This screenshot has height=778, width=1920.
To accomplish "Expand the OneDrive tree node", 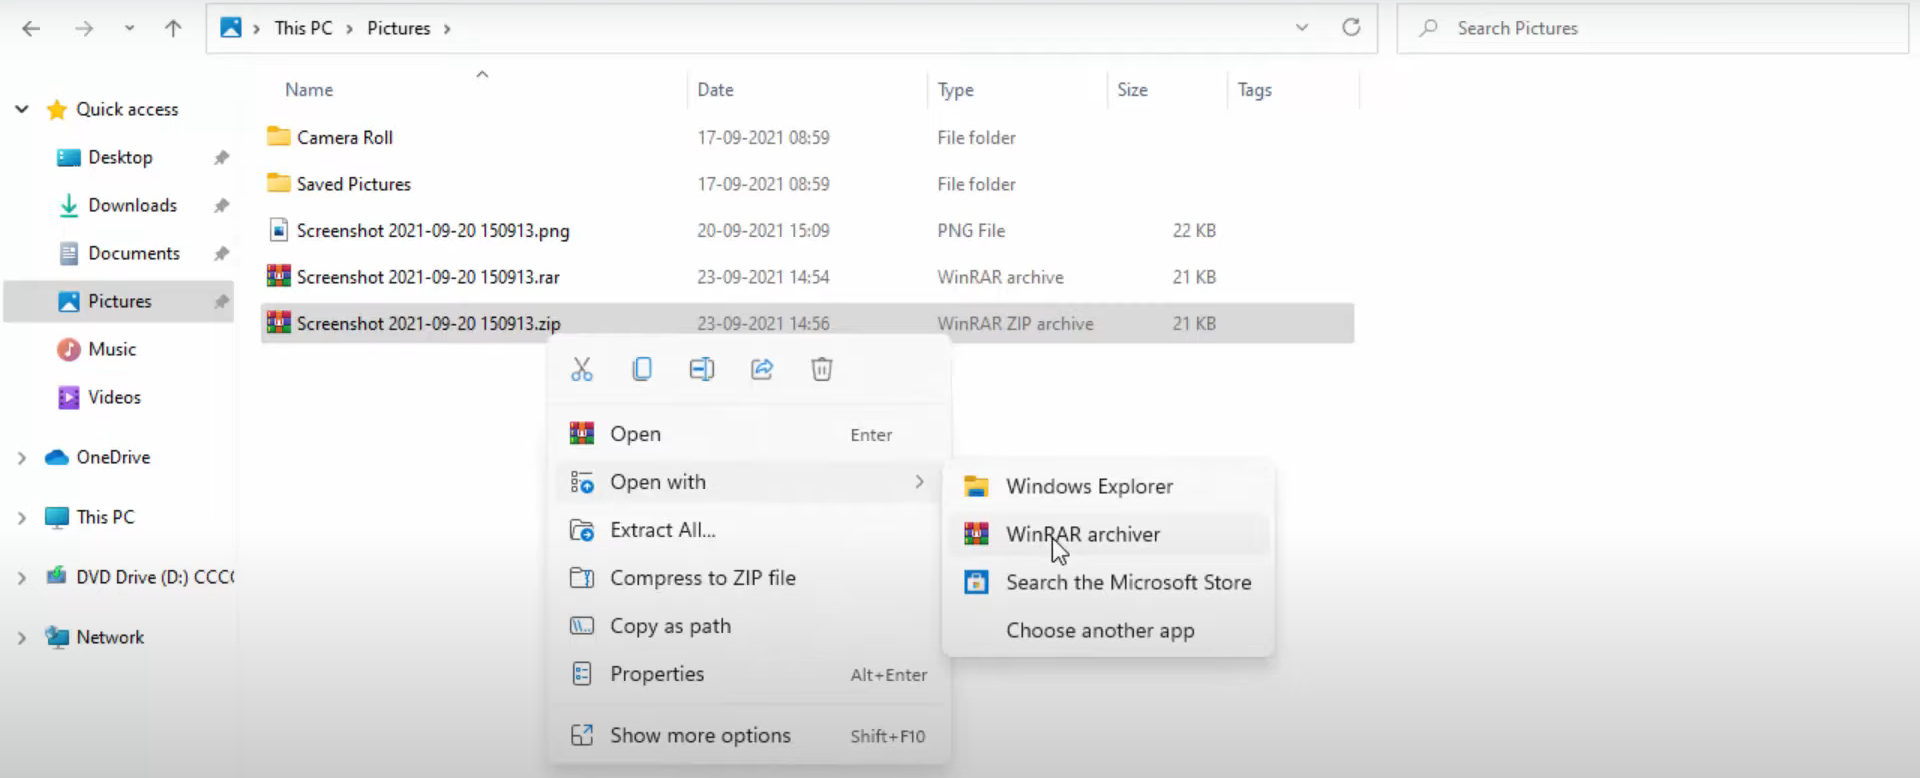I will (x=22, y=458).
